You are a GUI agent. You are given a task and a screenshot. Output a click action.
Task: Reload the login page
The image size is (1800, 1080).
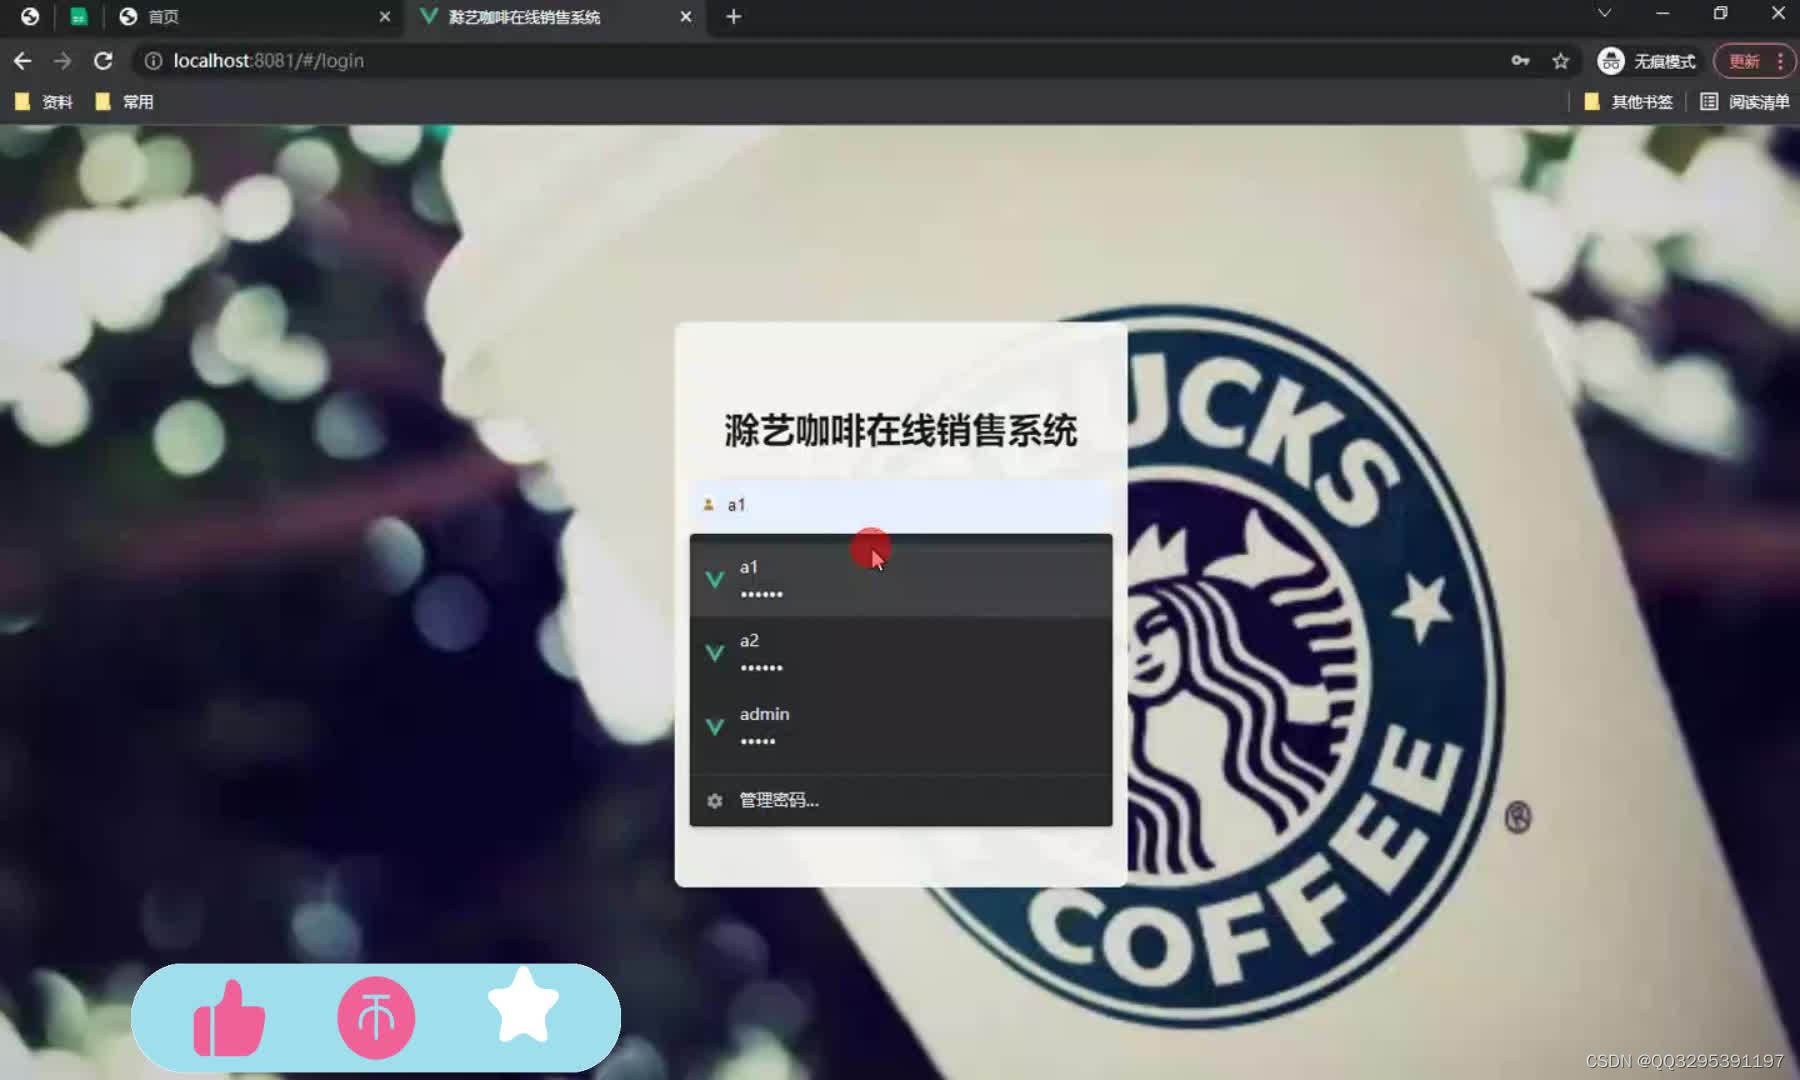(103, 61)
